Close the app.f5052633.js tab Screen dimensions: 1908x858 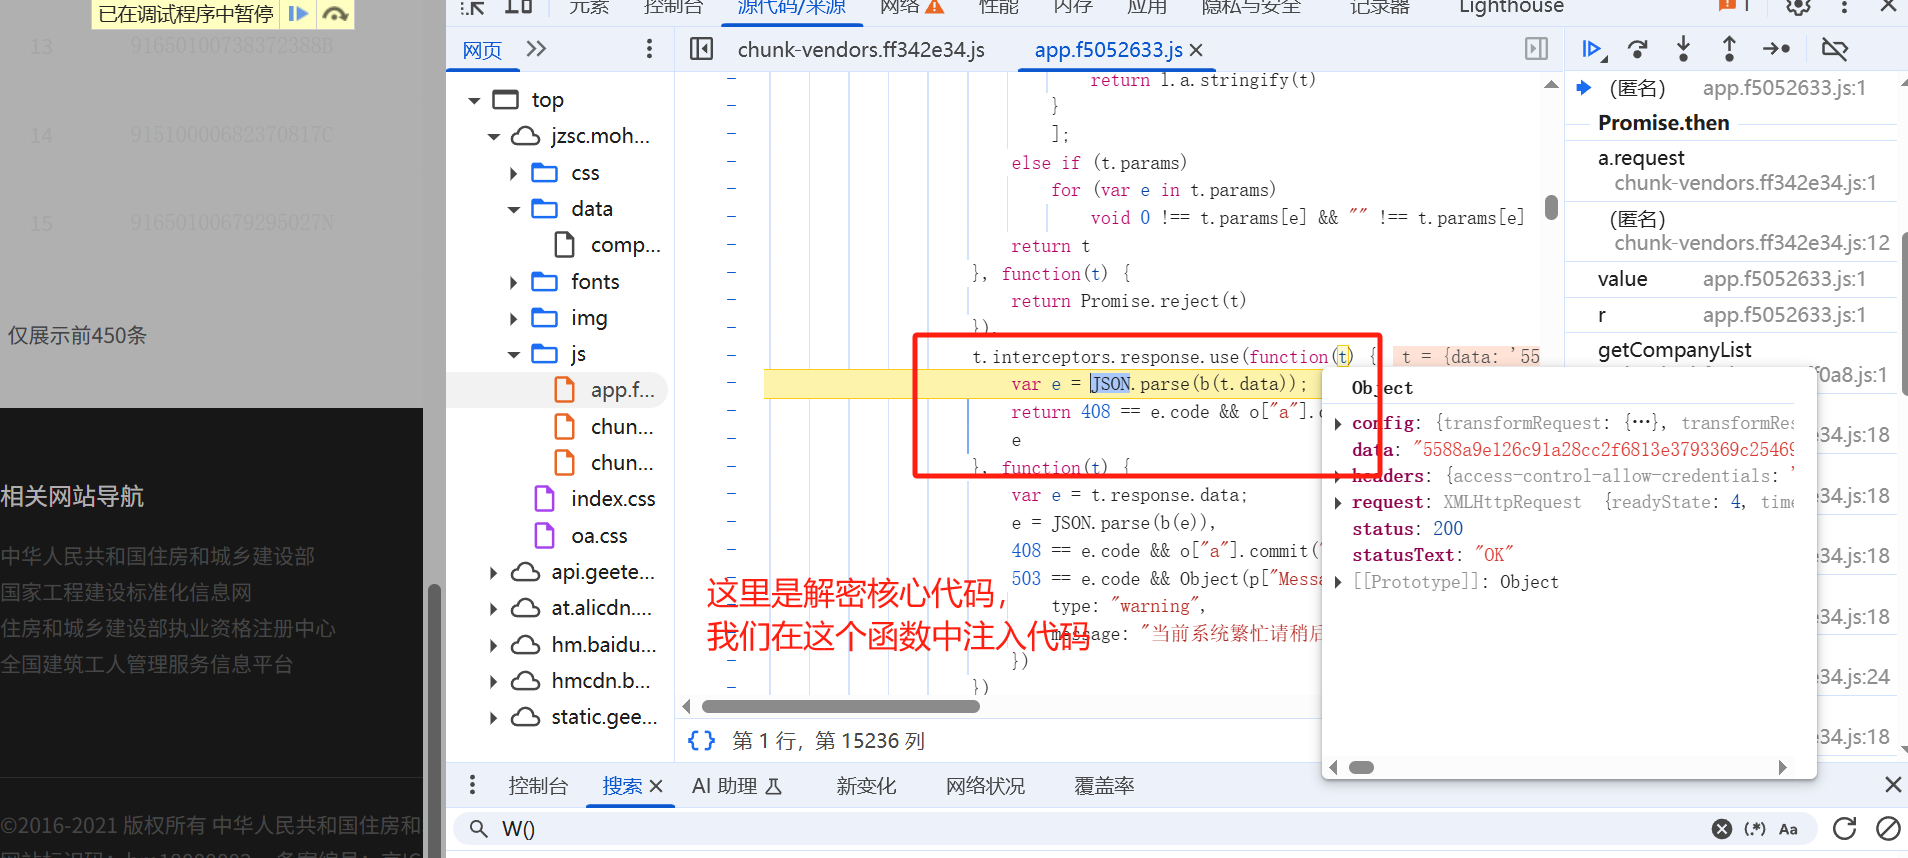click(1197, 50)
